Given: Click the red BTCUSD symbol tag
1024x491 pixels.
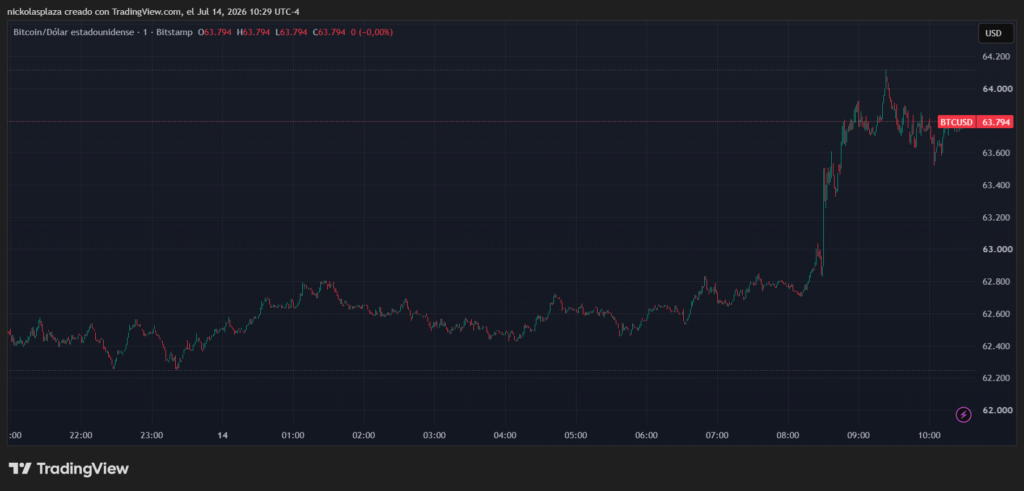Looking at the screenshot, I should tap(957, 122).
